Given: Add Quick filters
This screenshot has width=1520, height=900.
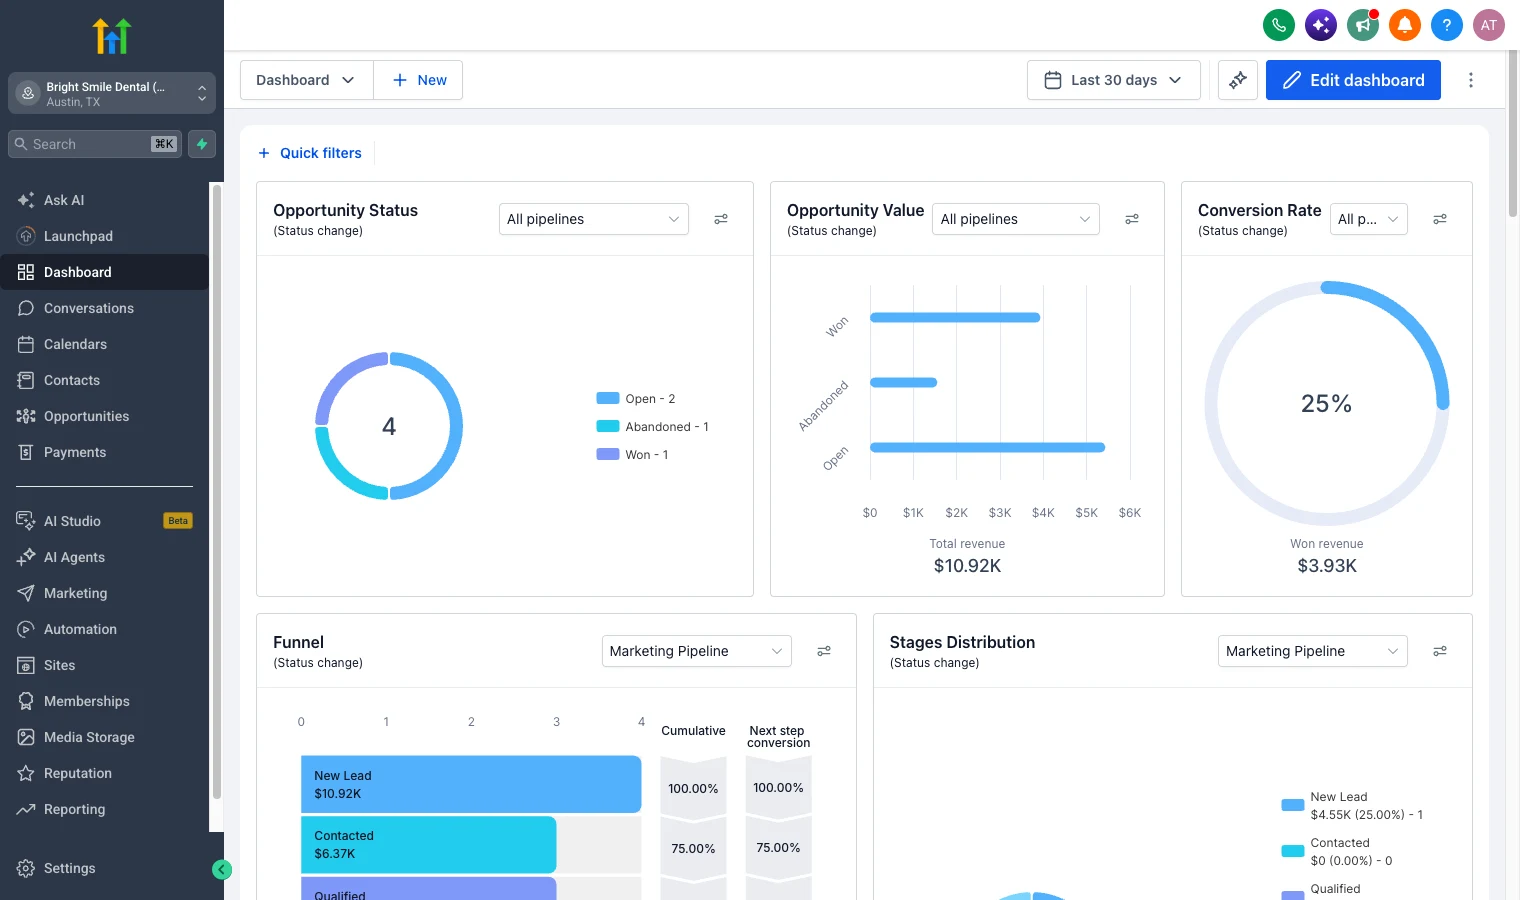Looking at the screenshot, I should coord(310,153).
